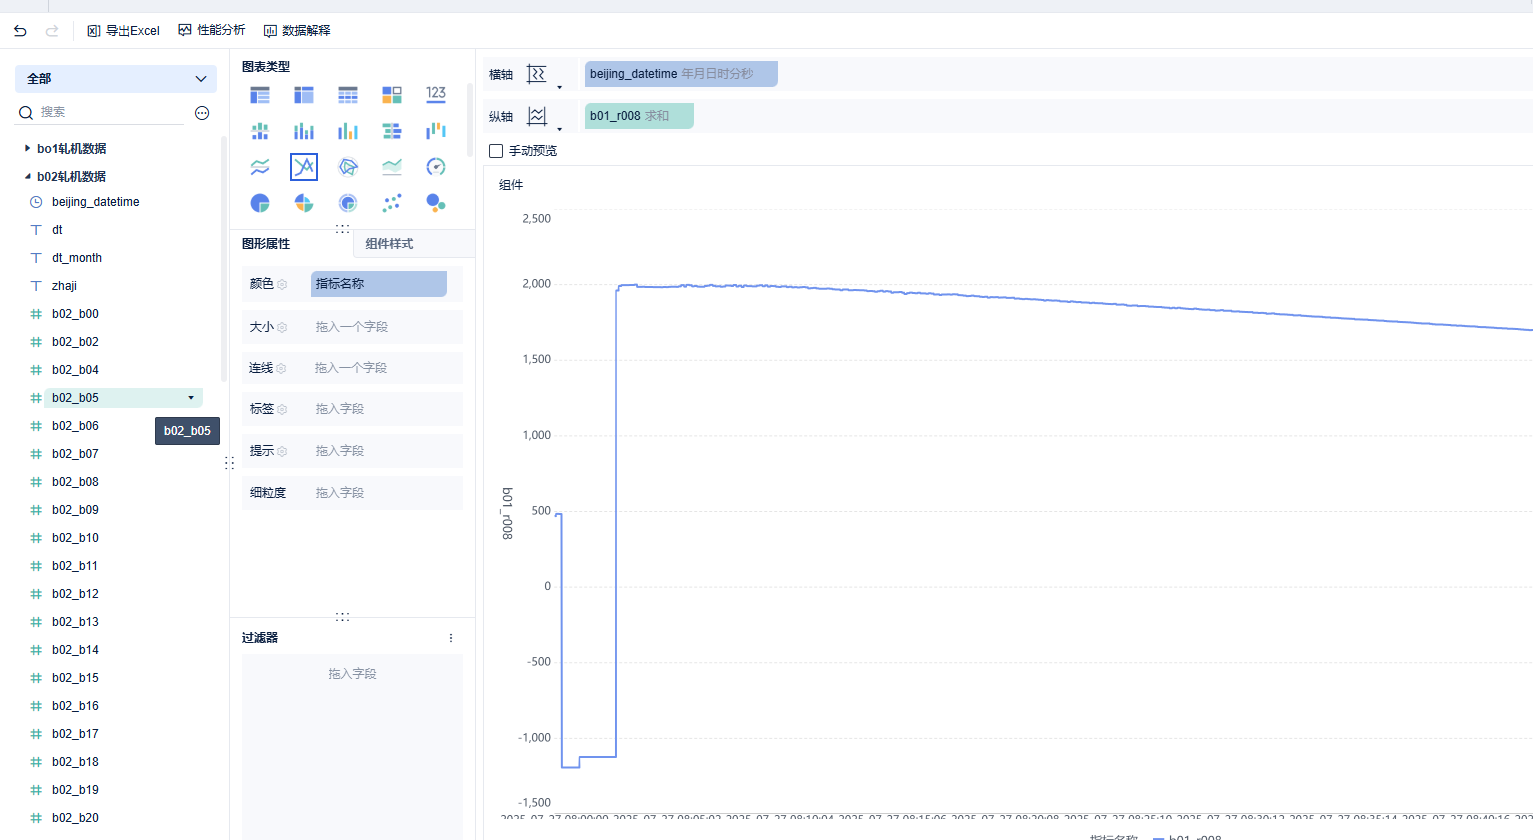The height and width of the screenshot is (840, 1533).
Task: Select the area chart type
Action: coord(392,167)
